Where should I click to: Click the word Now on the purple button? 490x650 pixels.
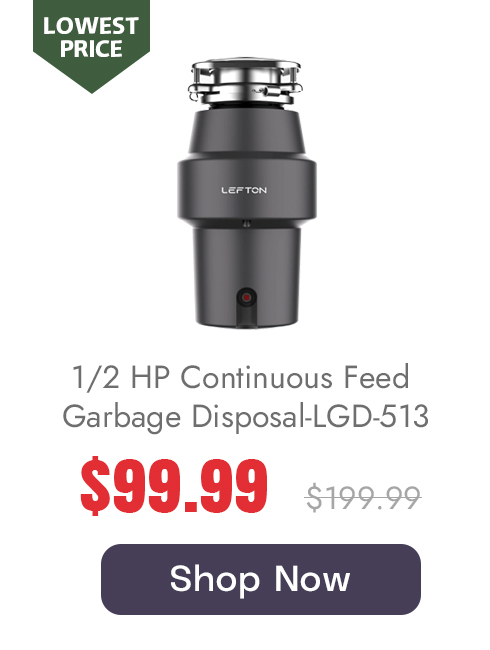312,579
